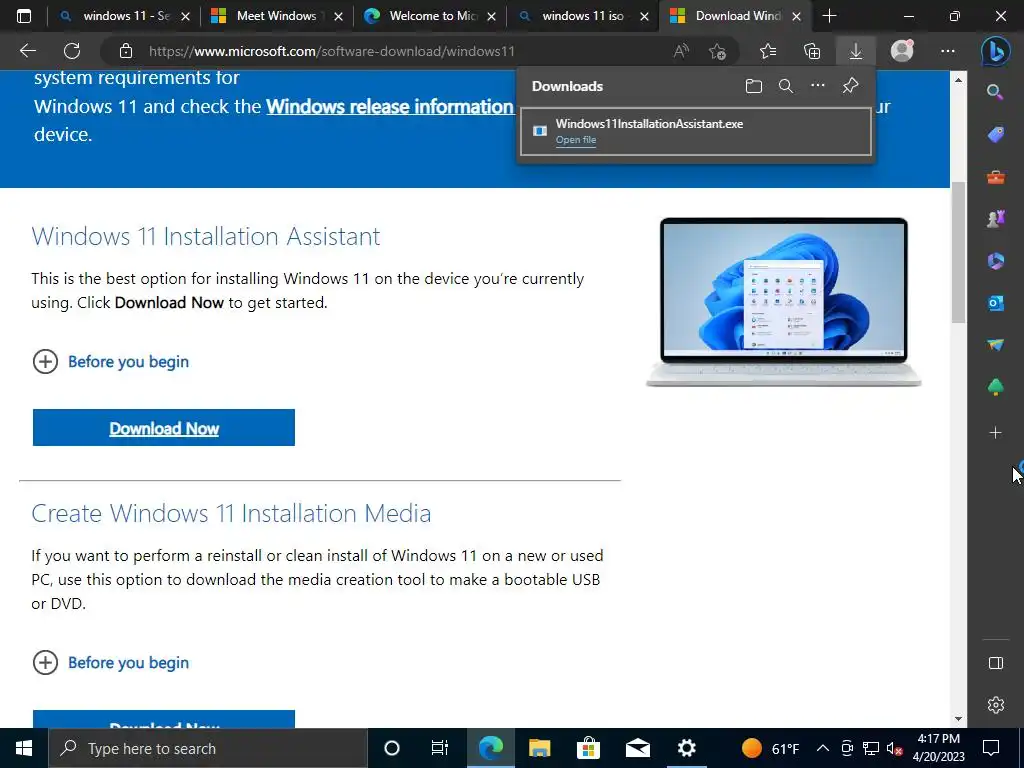
Task: Switch to the windows 11 iso tab
Action: (581, 16)
